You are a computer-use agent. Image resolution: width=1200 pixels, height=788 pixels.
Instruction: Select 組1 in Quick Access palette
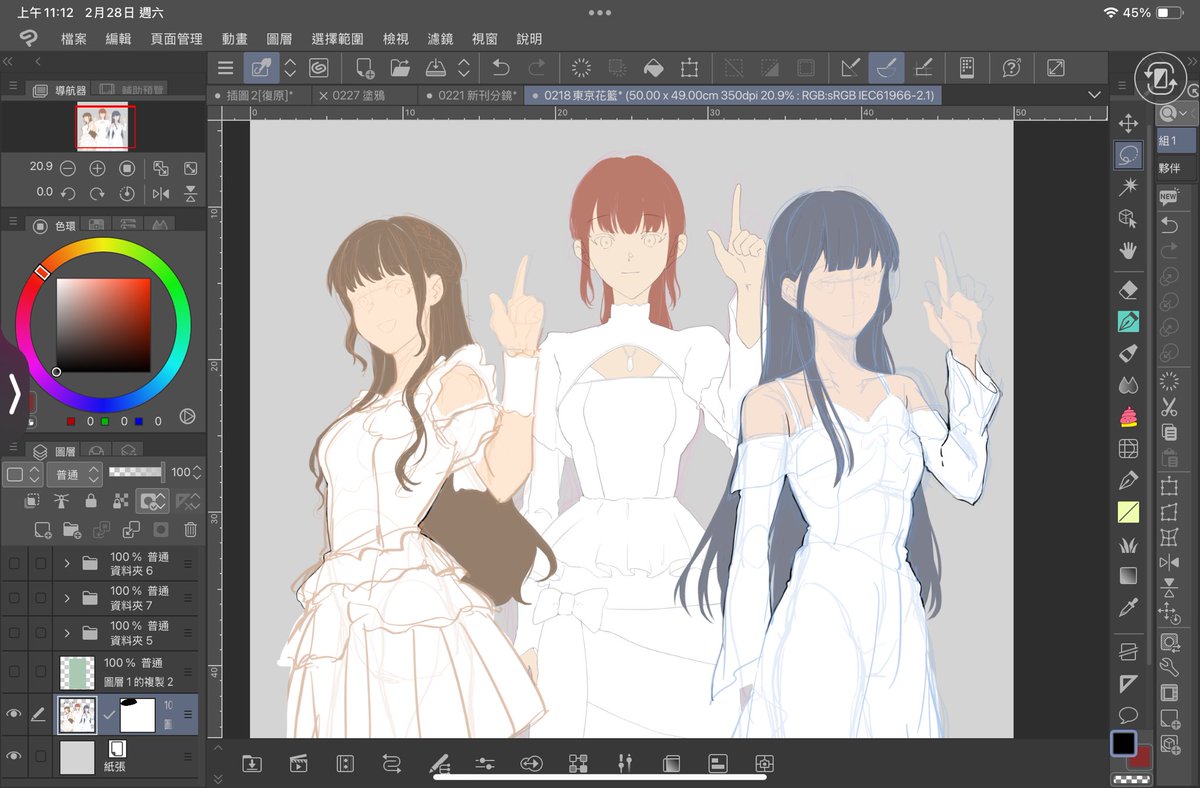1177,141
